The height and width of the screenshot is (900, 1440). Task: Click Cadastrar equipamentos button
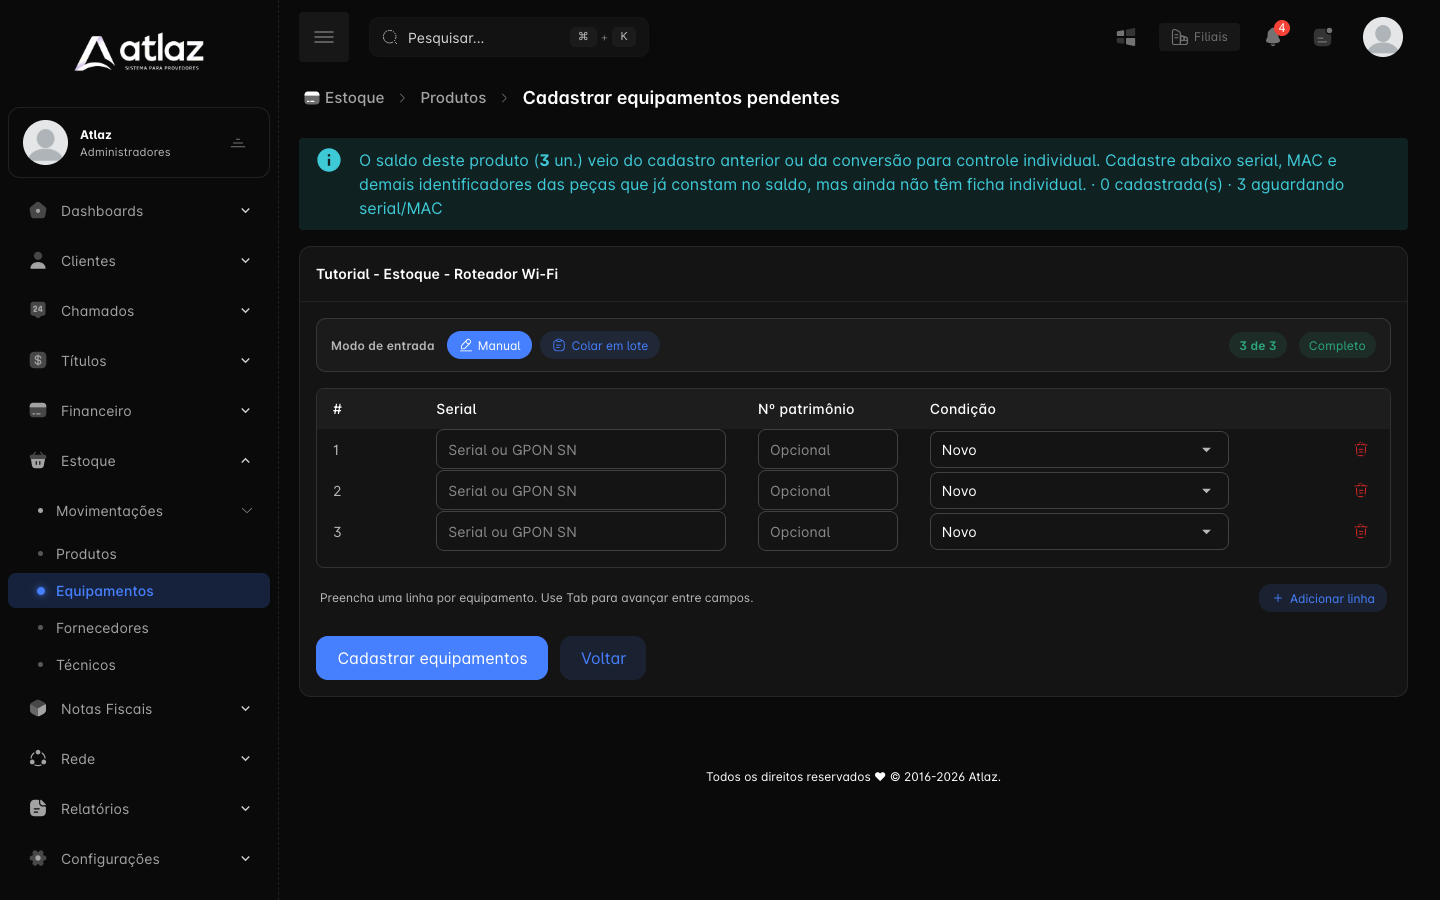pyautogui.click(x=432, y=658)
